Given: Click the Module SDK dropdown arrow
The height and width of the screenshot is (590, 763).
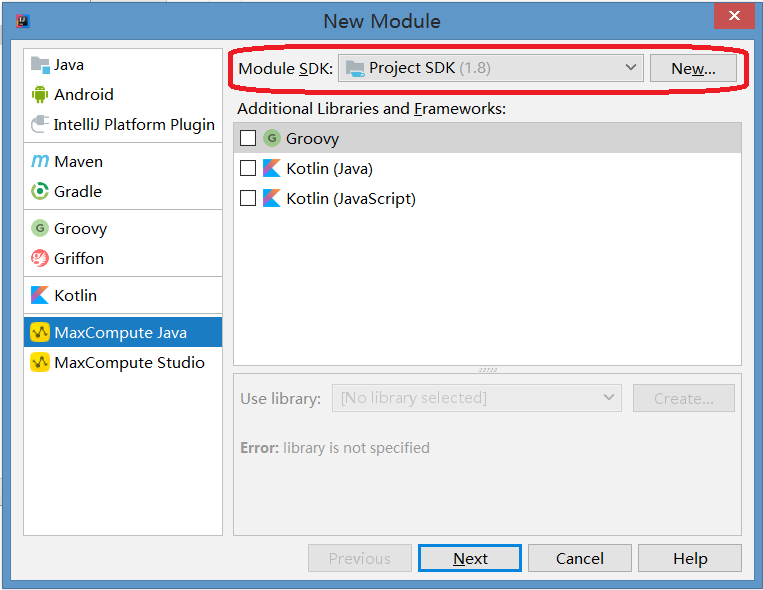Looking at the screenshot, I should pos(631,68).
